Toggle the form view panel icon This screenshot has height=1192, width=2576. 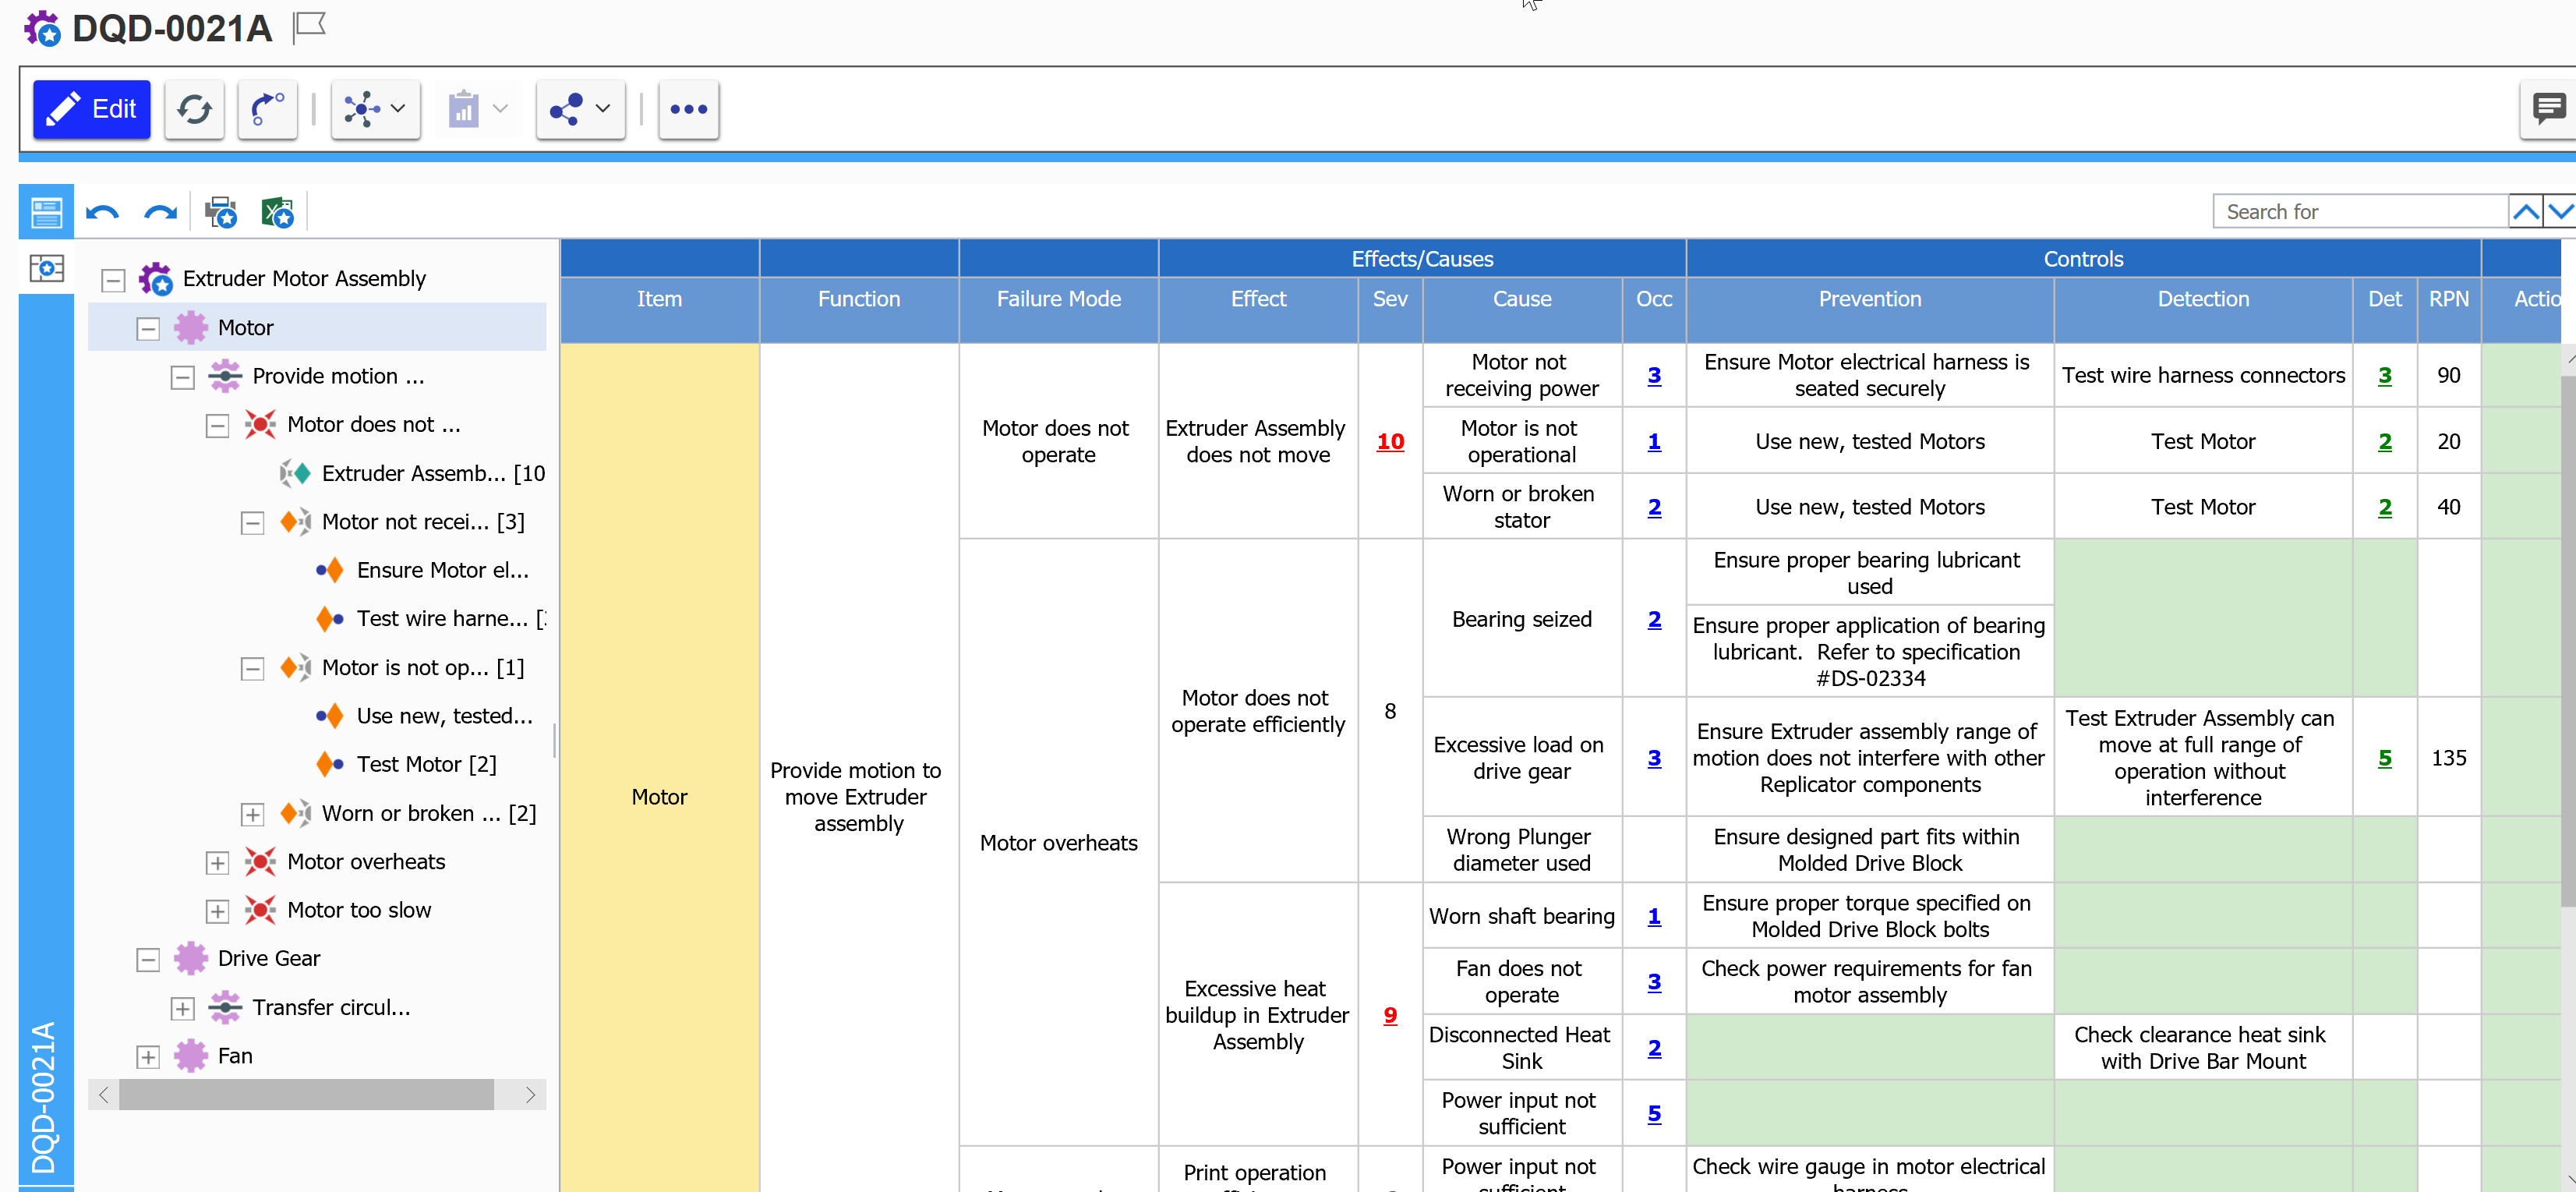click(x=46, y=212)
